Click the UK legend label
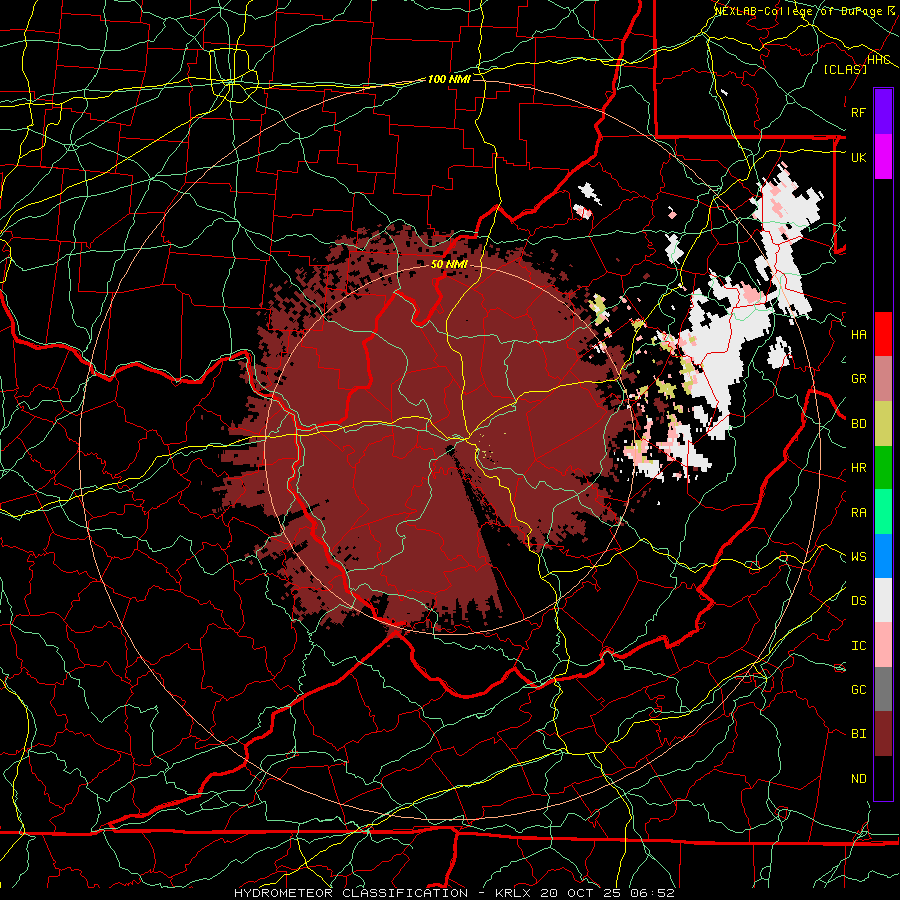The height and width of the screenshot is (900, 900). [x=858, y=157]
